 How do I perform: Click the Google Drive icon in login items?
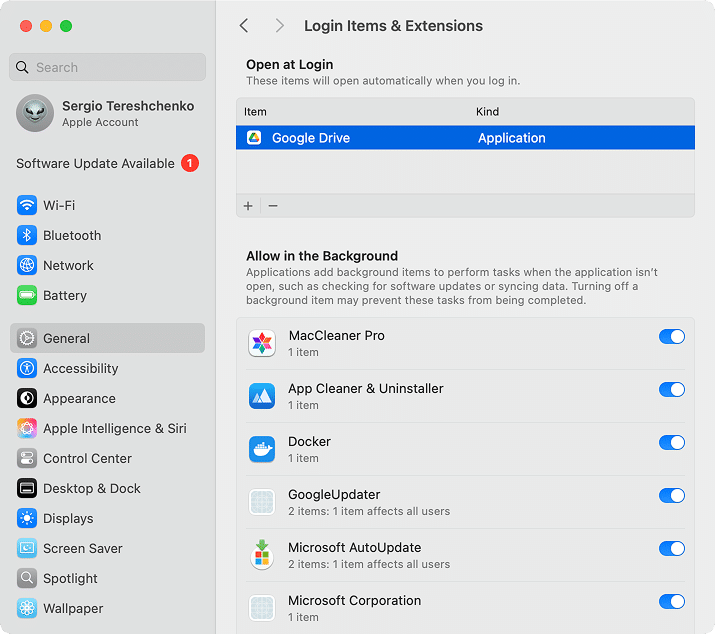[x=254, y=138]
